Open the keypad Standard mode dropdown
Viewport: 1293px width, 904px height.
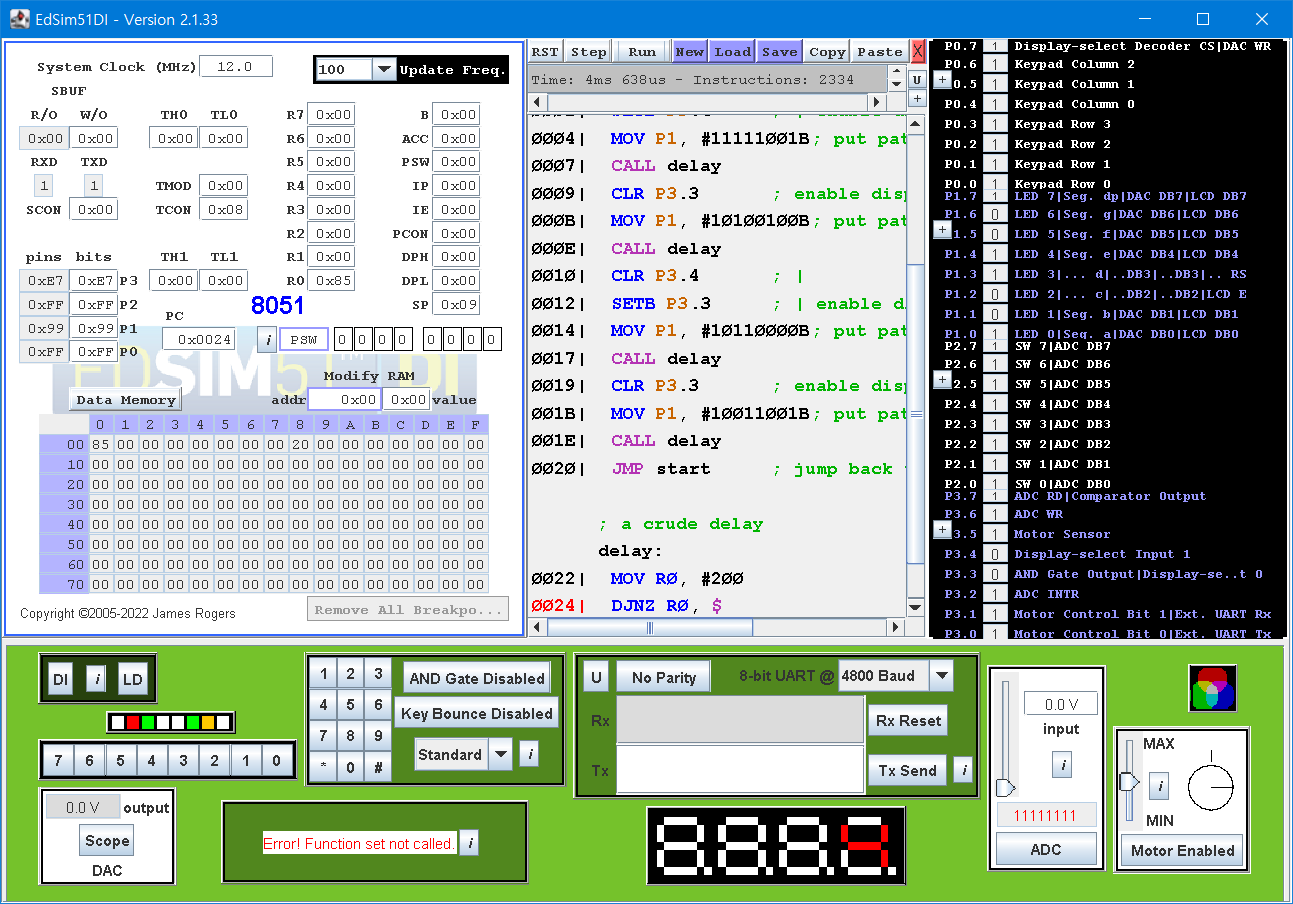click(501, 754)
